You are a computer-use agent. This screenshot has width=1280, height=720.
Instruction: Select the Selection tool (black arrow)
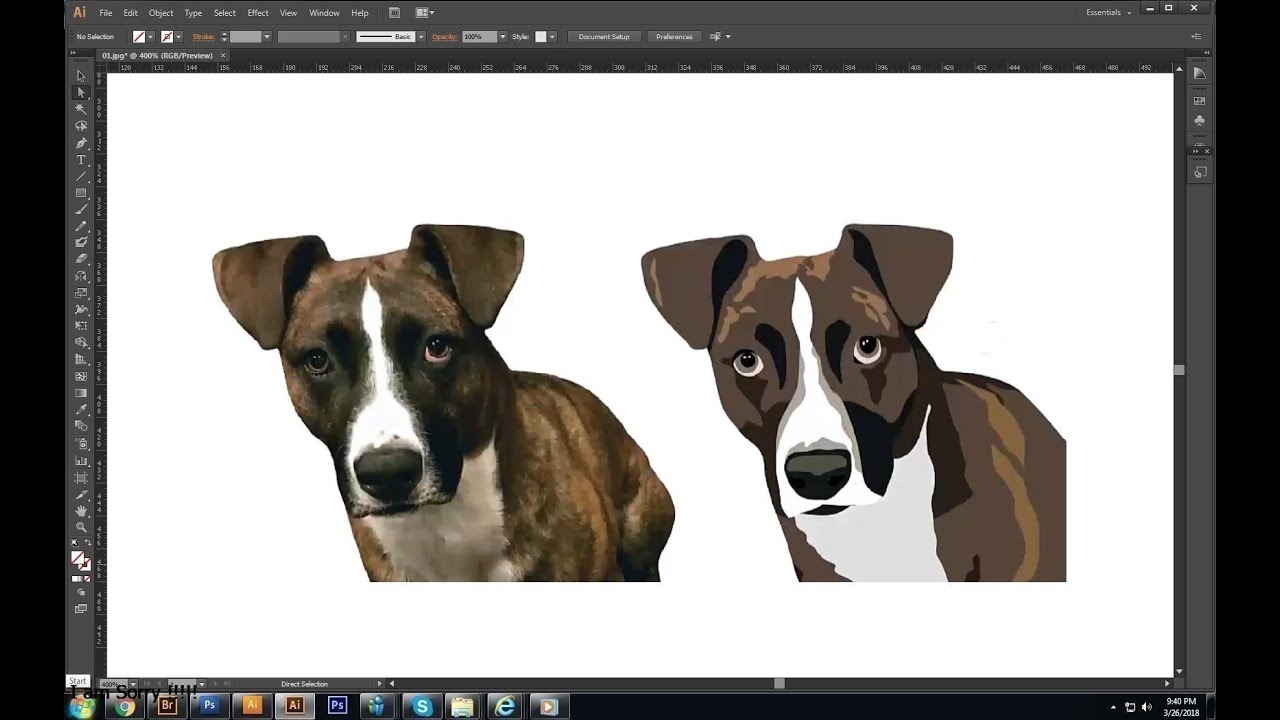tap(81, 76)
